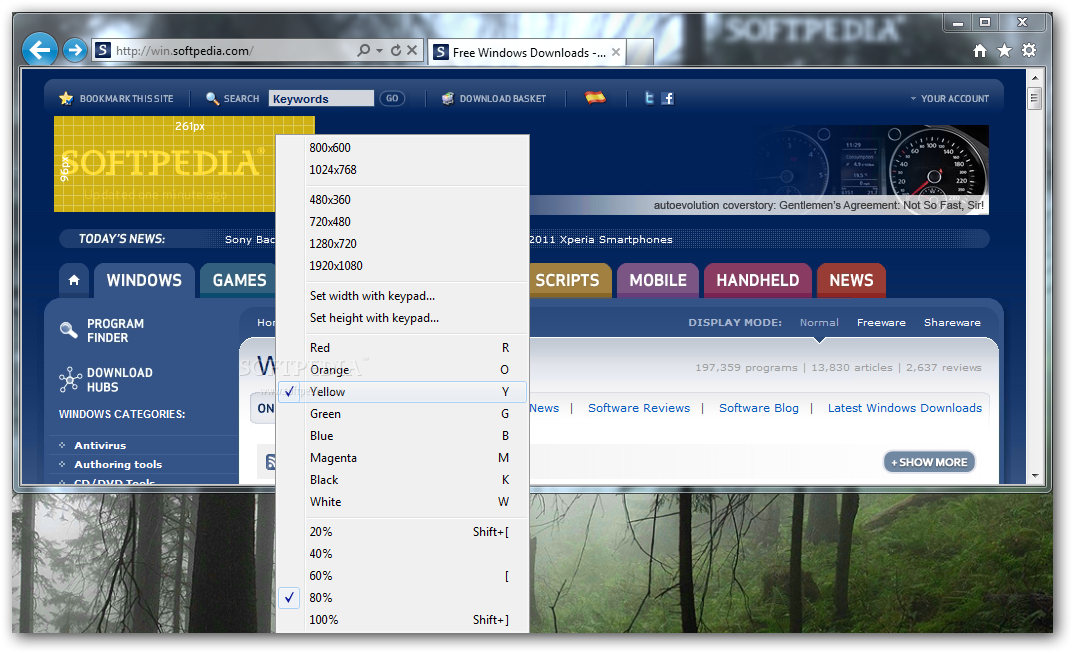Open the SCRIPTS category tab
Viewport: 1073px width, 653px height.
pyautogui.click(x=568, y=280)
